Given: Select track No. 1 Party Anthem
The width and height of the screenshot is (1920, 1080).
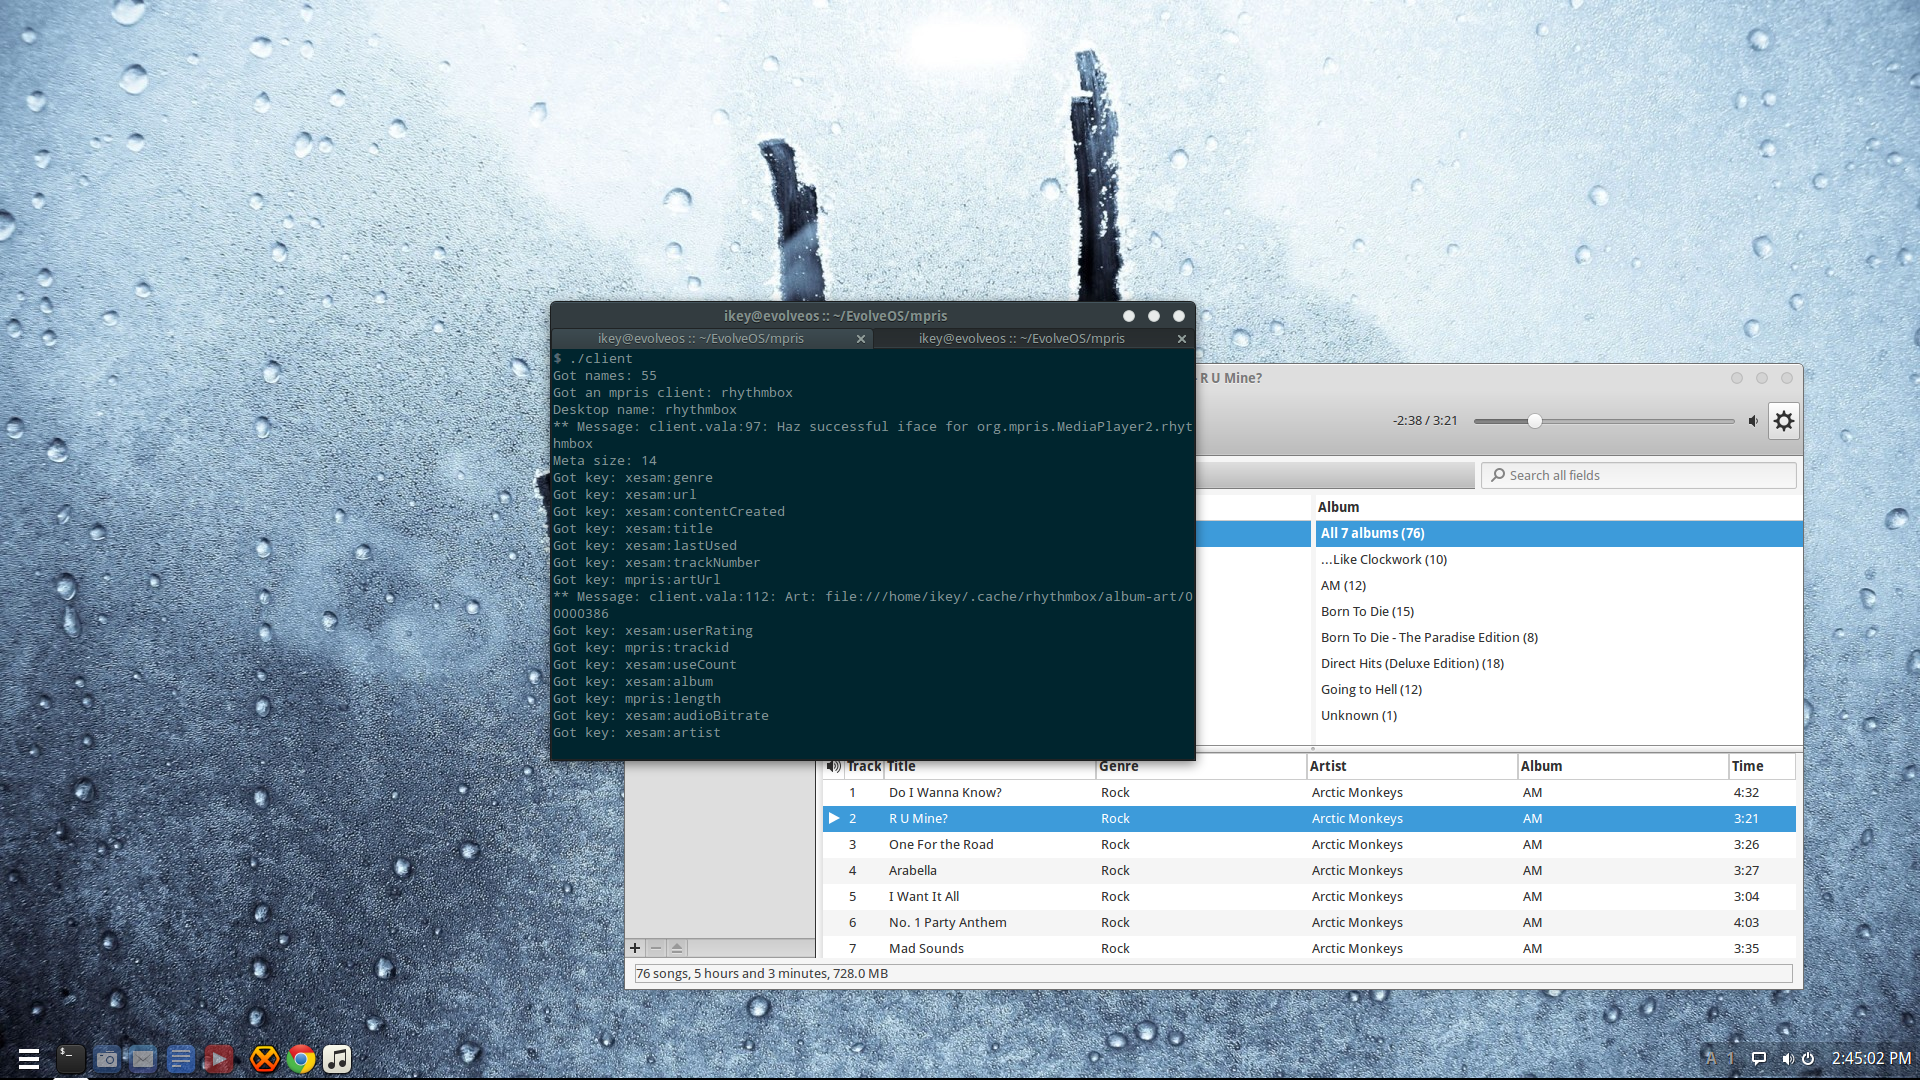Looking at the screenshot, I should (x=1309, y=922).
